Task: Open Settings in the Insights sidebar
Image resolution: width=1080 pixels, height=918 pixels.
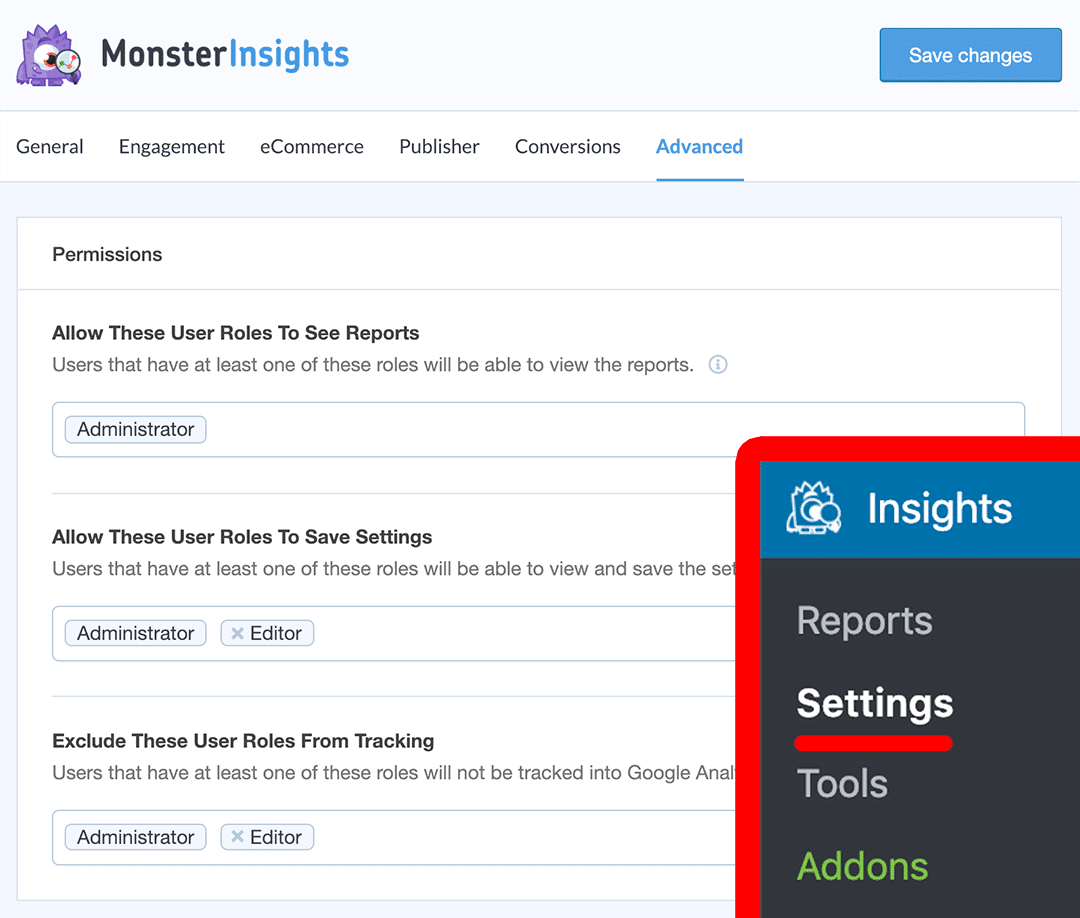Action: (874, 704)
